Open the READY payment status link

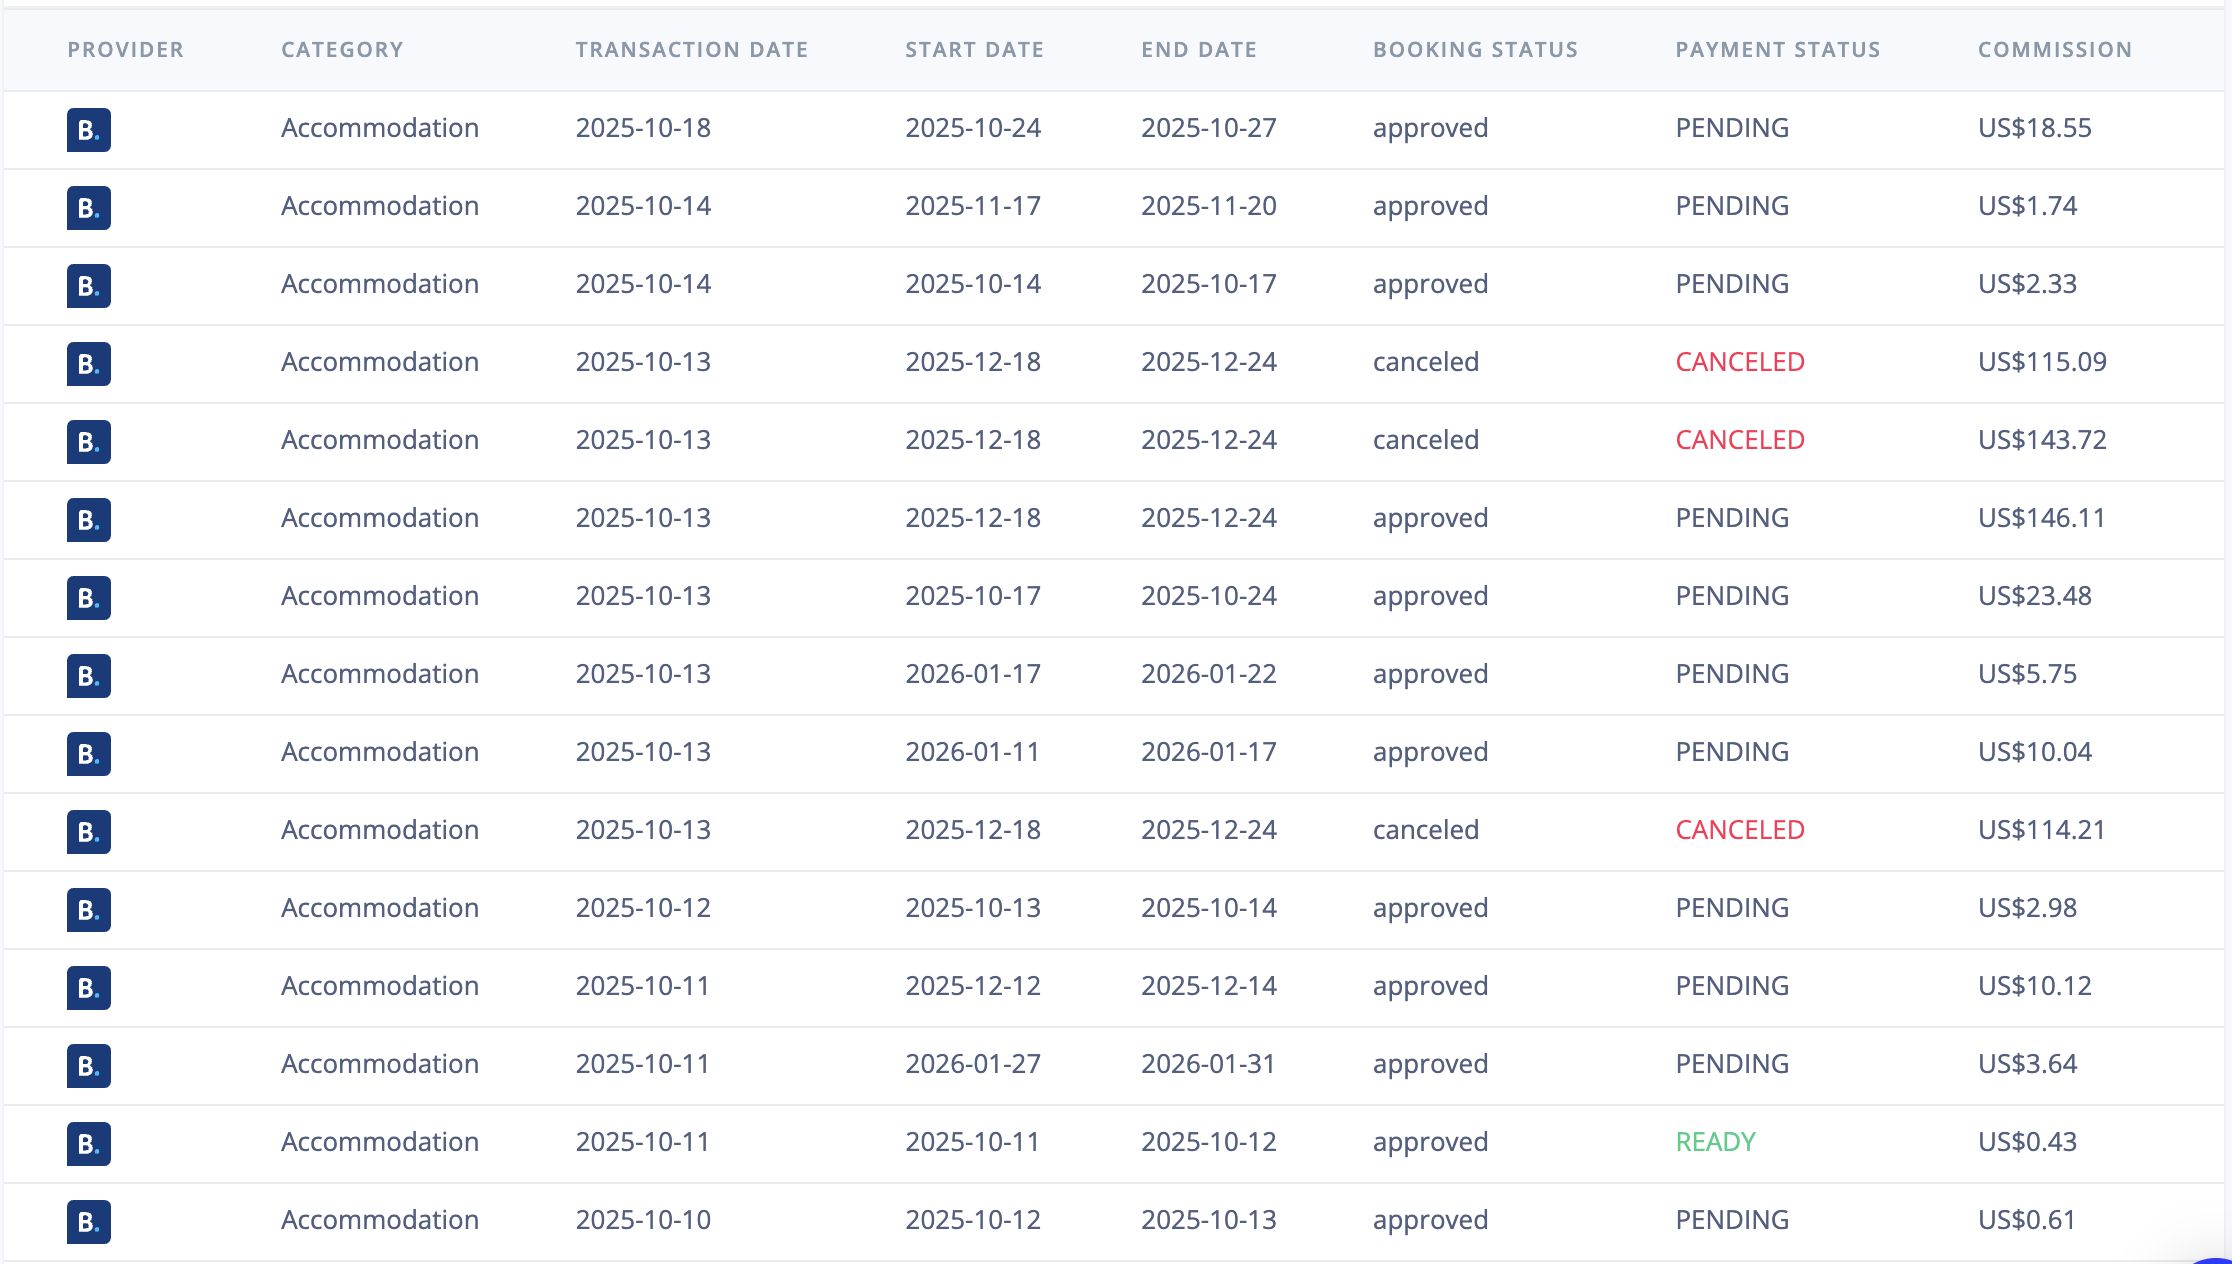pos(1715,1143)
